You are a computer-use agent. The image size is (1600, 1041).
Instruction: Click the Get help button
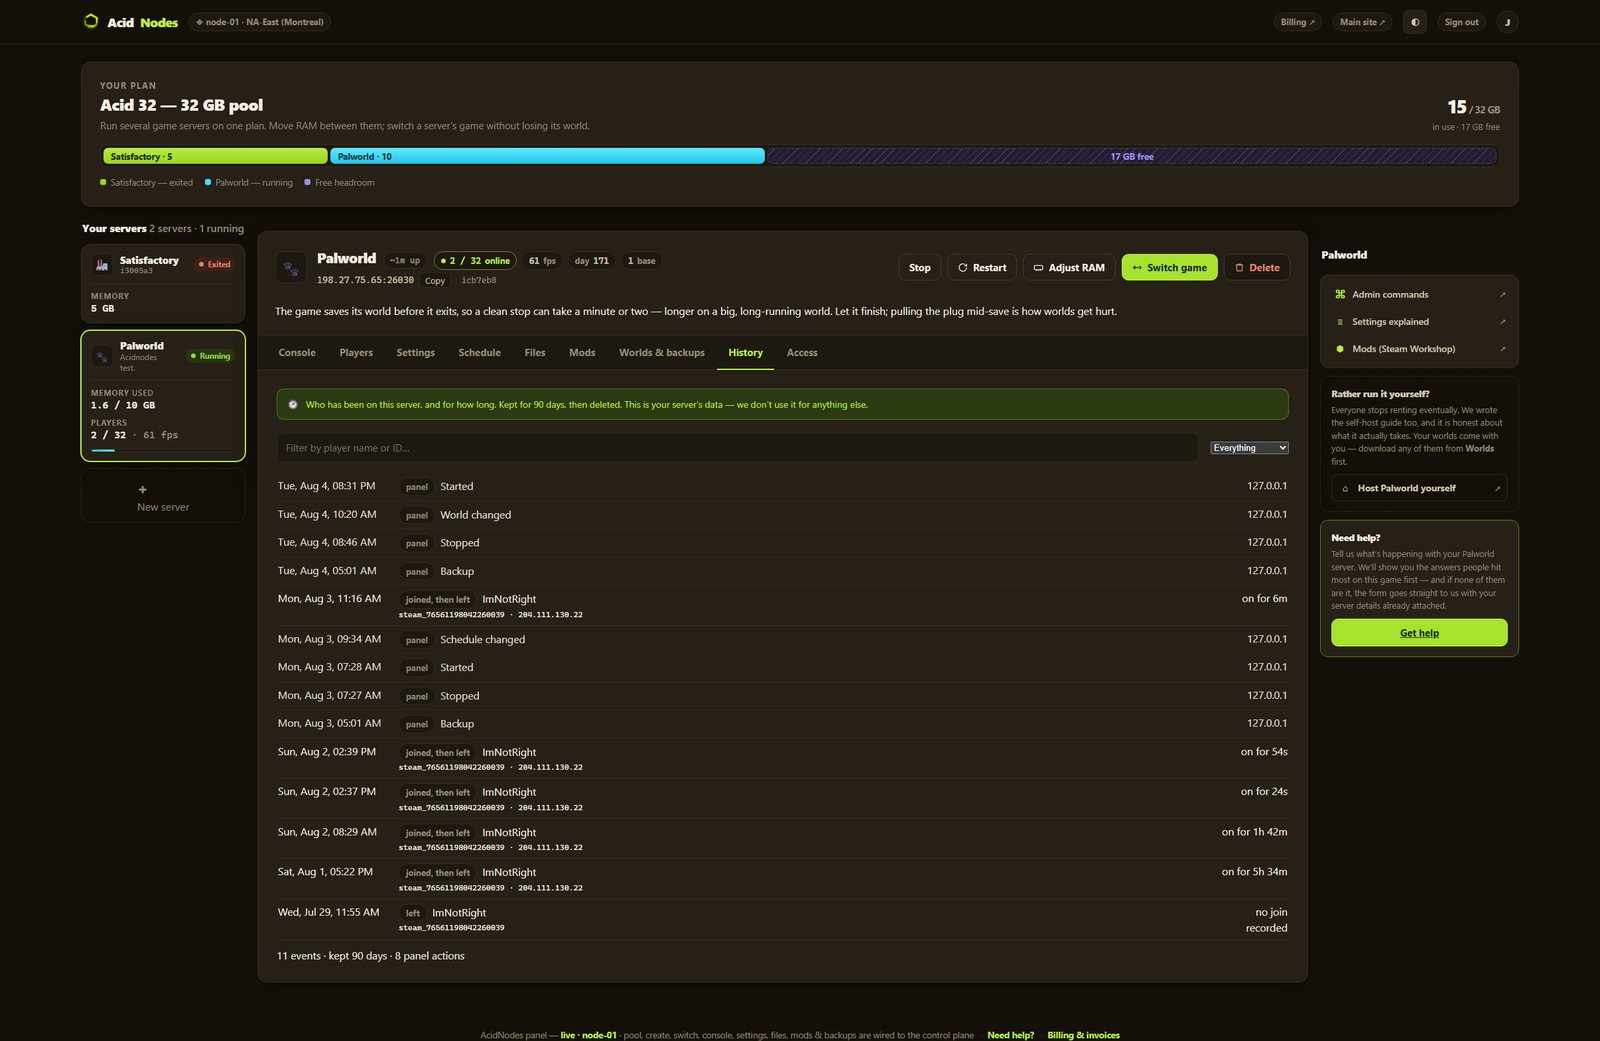point(1419,633)
